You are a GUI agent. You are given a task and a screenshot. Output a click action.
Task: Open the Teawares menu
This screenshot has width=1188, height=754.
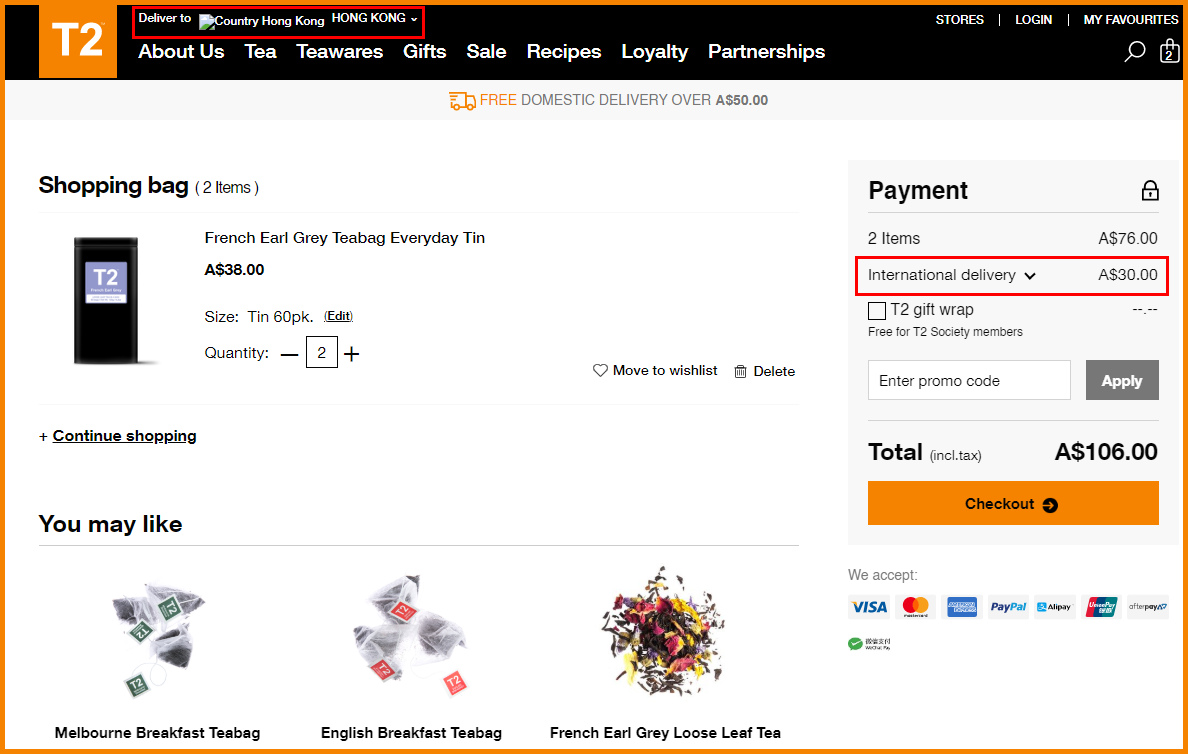coord(339,52)
